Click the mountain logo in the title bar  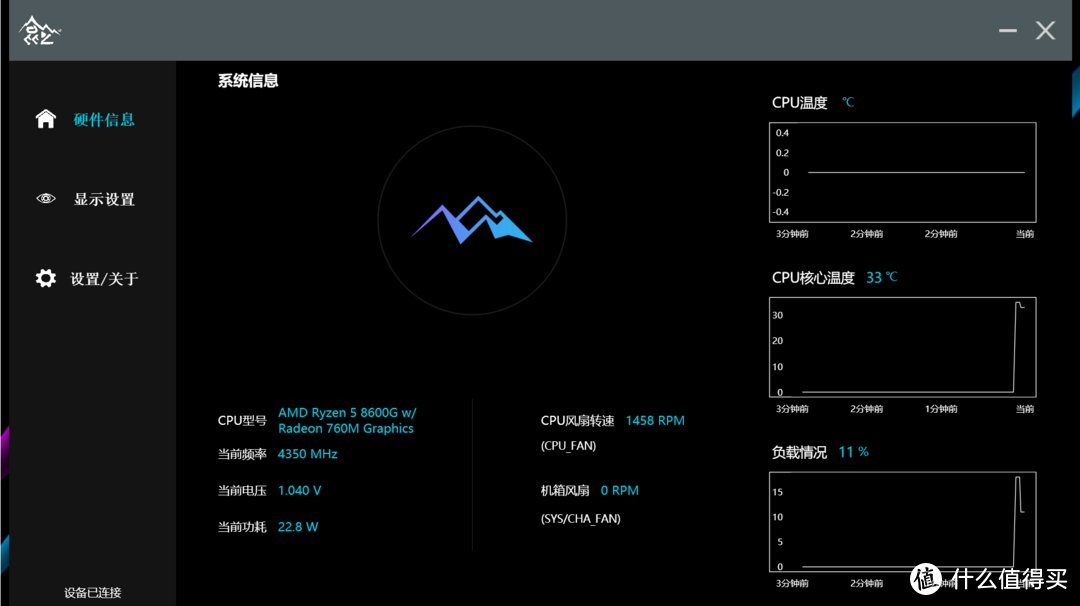click(x=40, y=31)
